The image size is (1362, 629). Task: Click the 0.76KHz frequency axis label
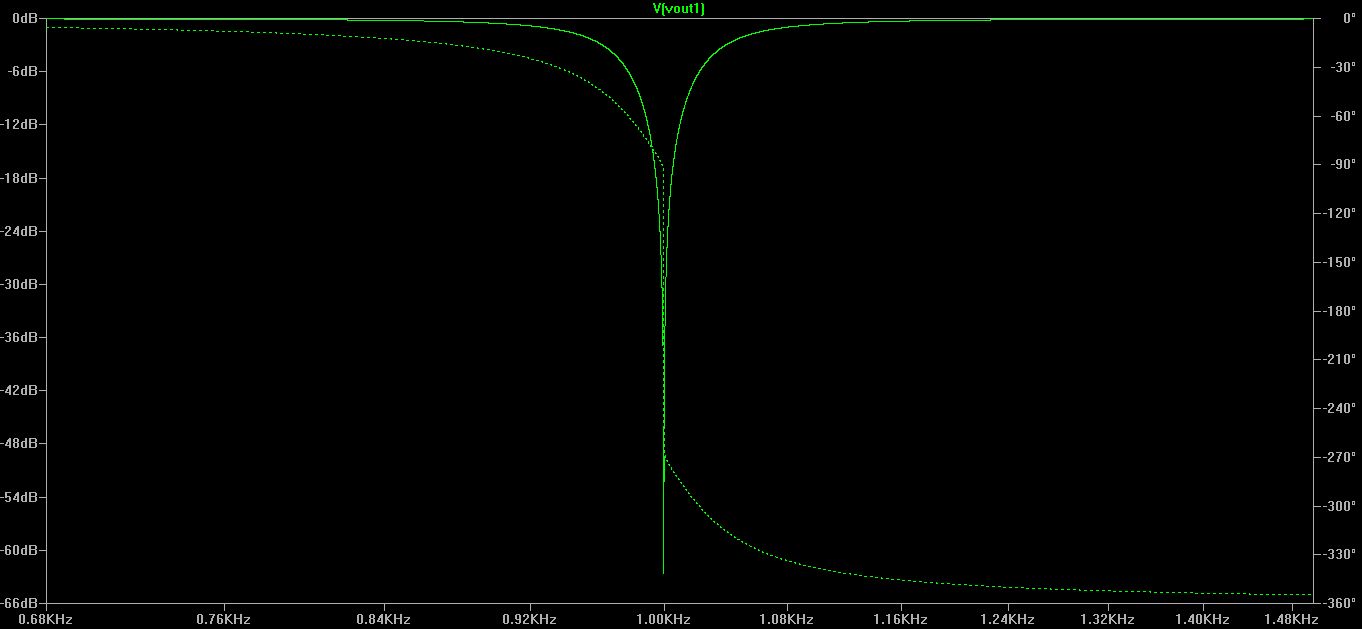(x=223, y=620)
